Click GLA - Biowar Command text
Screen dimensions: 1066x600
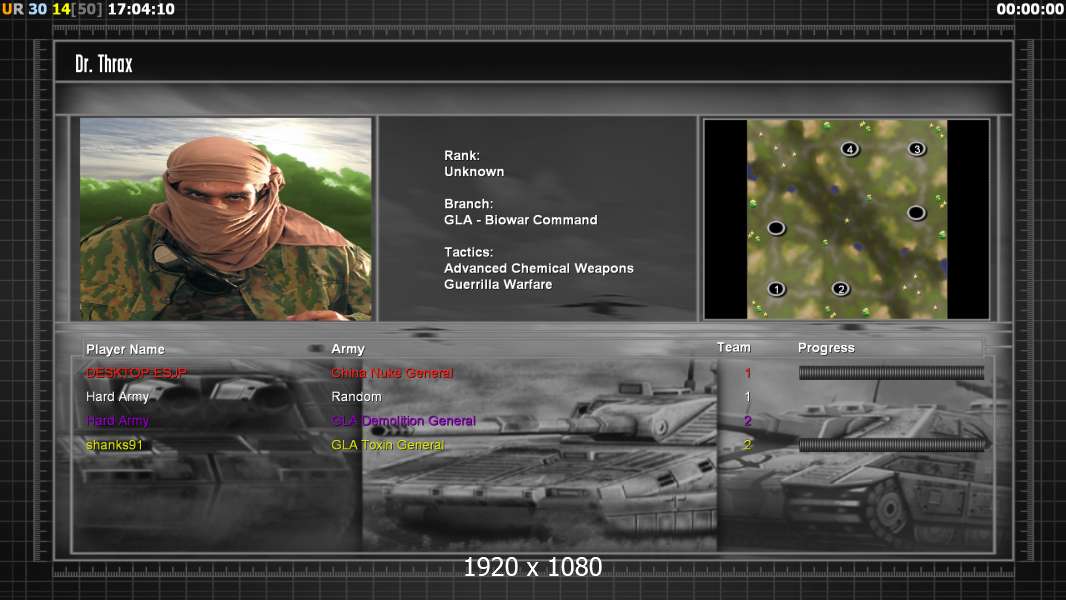(x=521, y=220)
